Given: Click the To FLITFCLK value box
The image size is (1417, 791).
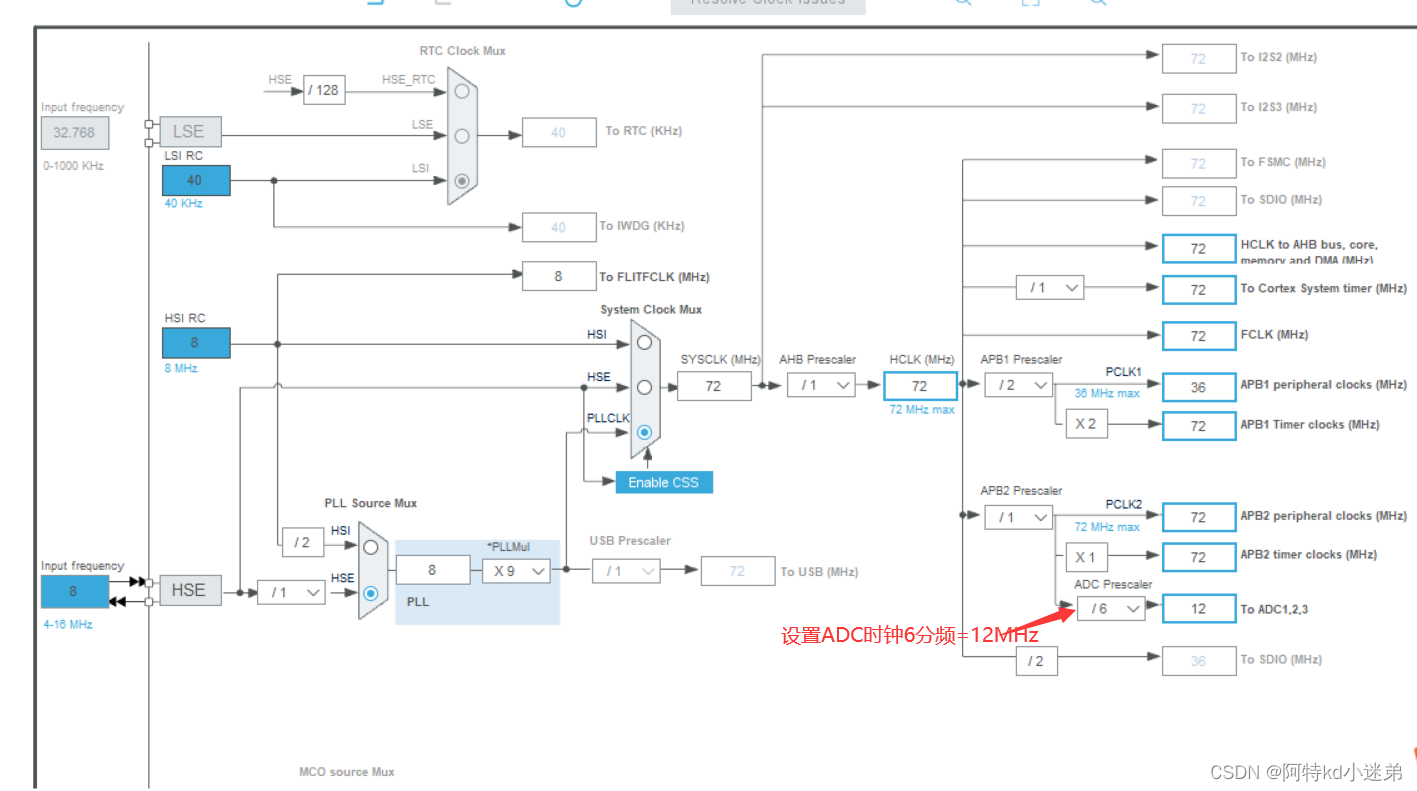Looking at the screenshot, I should pos(559,276).
